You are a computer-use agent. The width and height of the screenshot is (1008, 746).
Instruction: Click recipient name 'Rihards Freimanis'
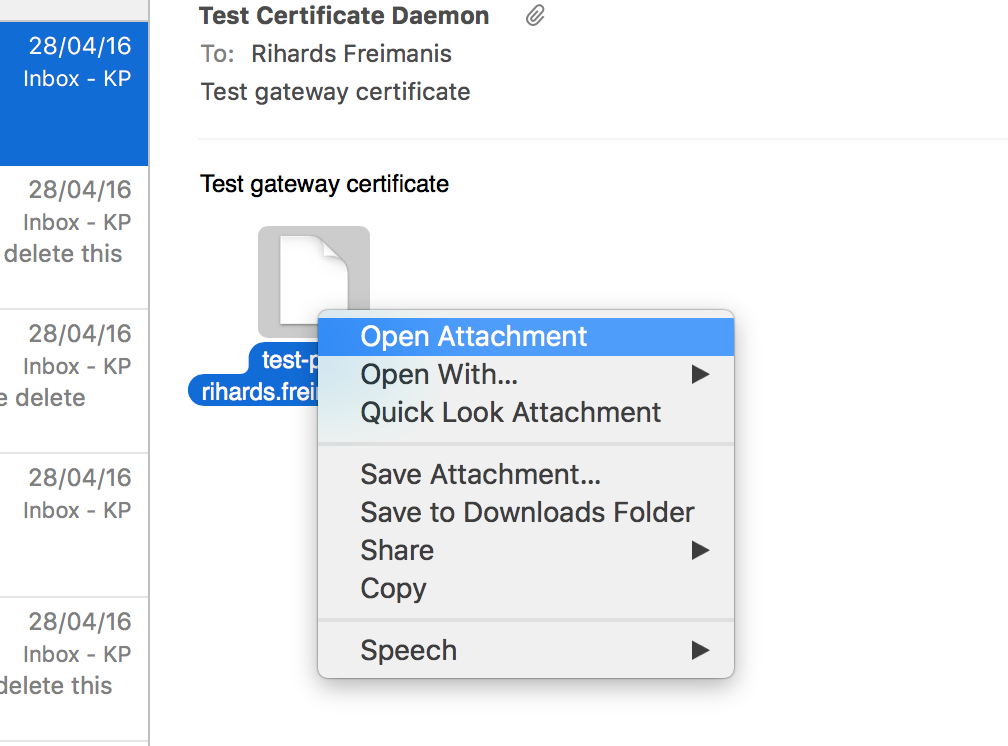pos(350,53)
